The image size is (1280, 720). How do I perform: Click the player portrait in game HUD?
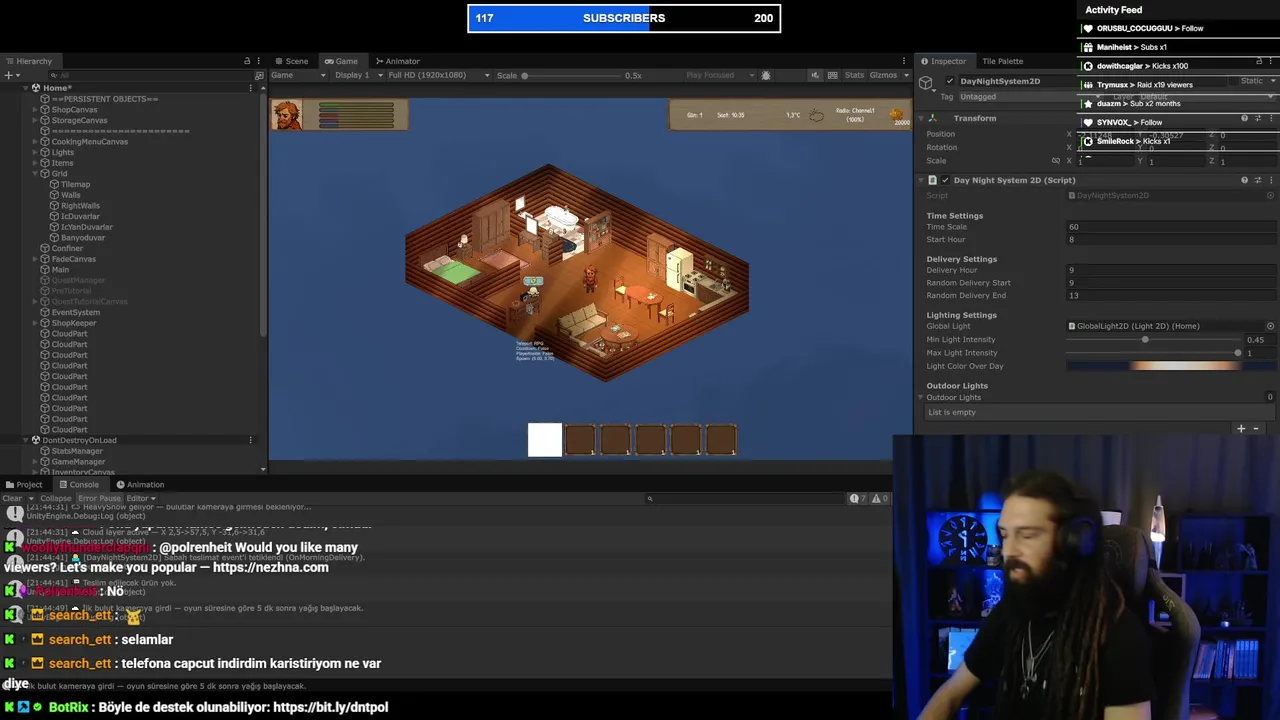288,115
